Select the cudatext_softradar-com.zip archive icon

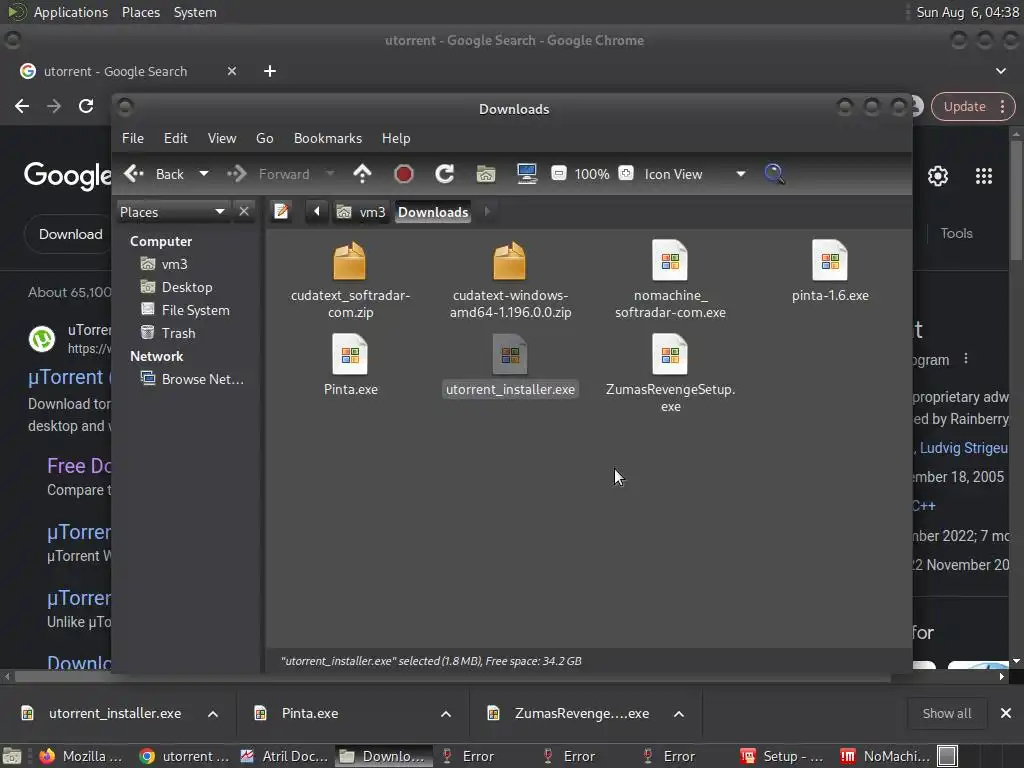[349, 261]
